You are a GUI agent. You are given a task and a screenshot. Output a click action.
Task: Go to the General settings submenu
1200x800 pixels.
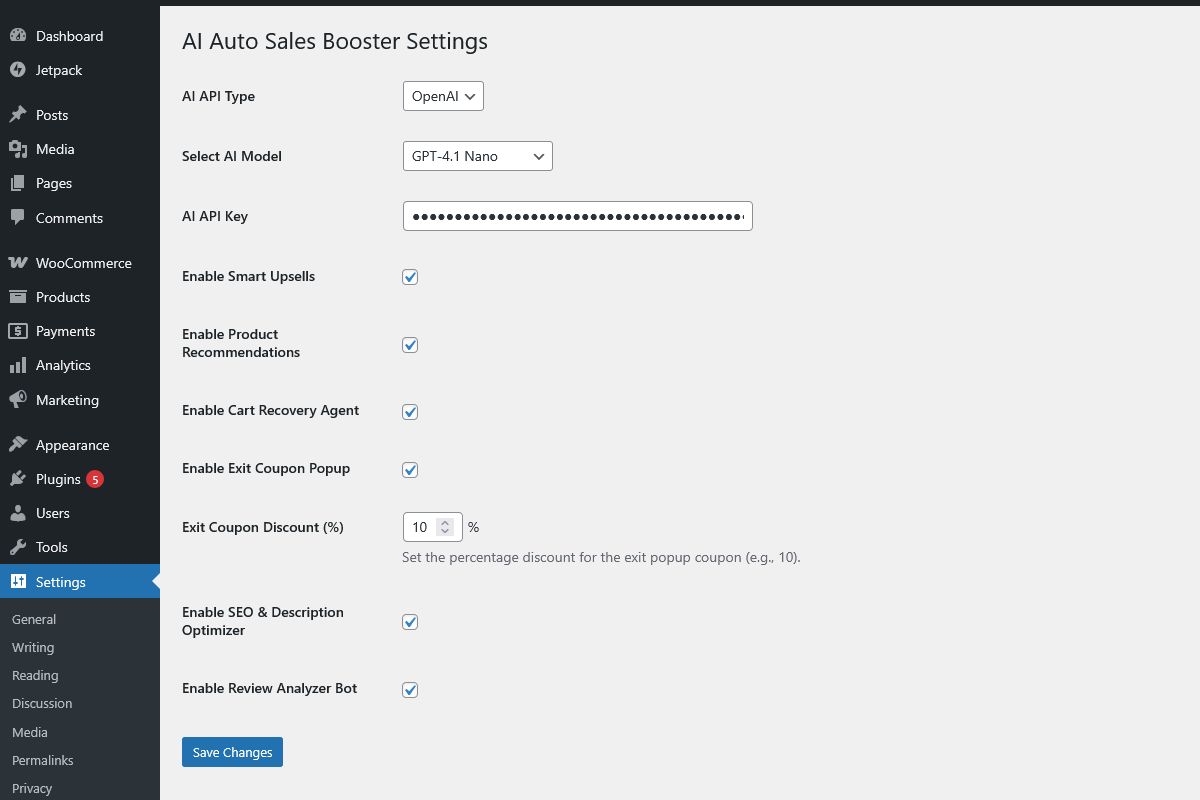pos(34,620)
